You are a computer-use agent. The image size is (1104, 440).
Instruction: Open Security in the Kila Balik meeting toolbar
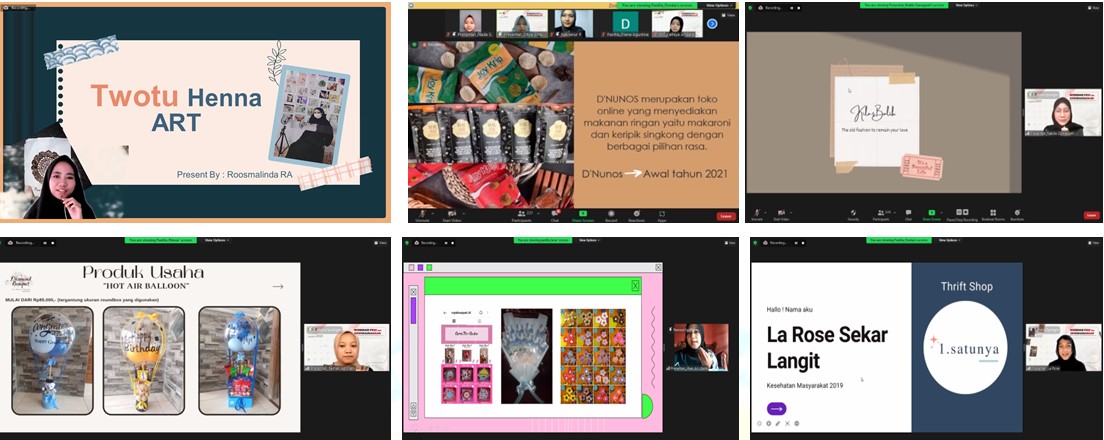point(853,213)
